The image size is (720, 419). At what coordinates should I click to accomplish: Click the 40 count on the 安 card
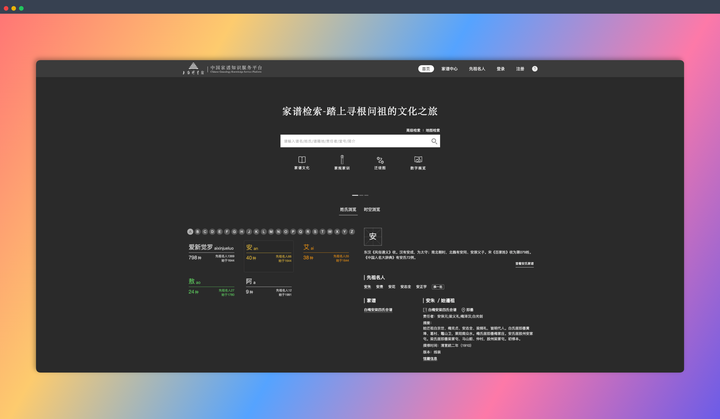[x=249, y=258]
